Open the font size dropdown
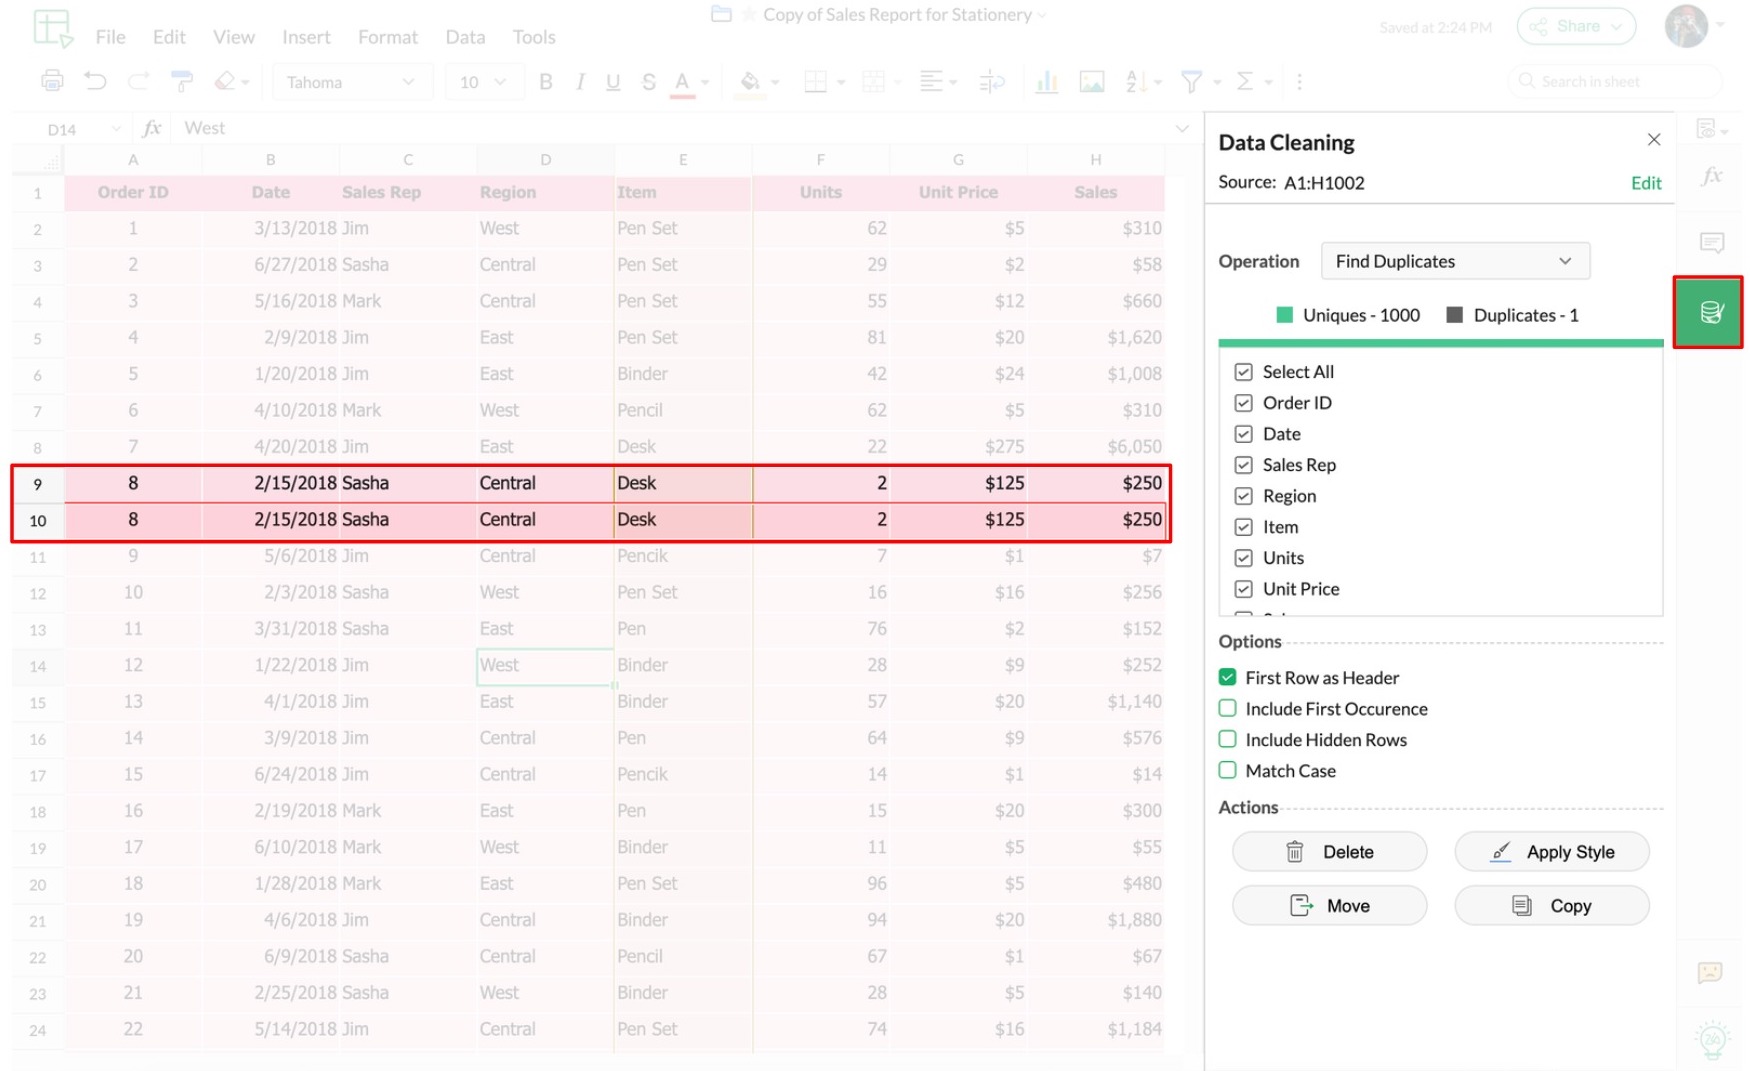This screenshot has width=1750, height=1071. click(x=483, y=82)
